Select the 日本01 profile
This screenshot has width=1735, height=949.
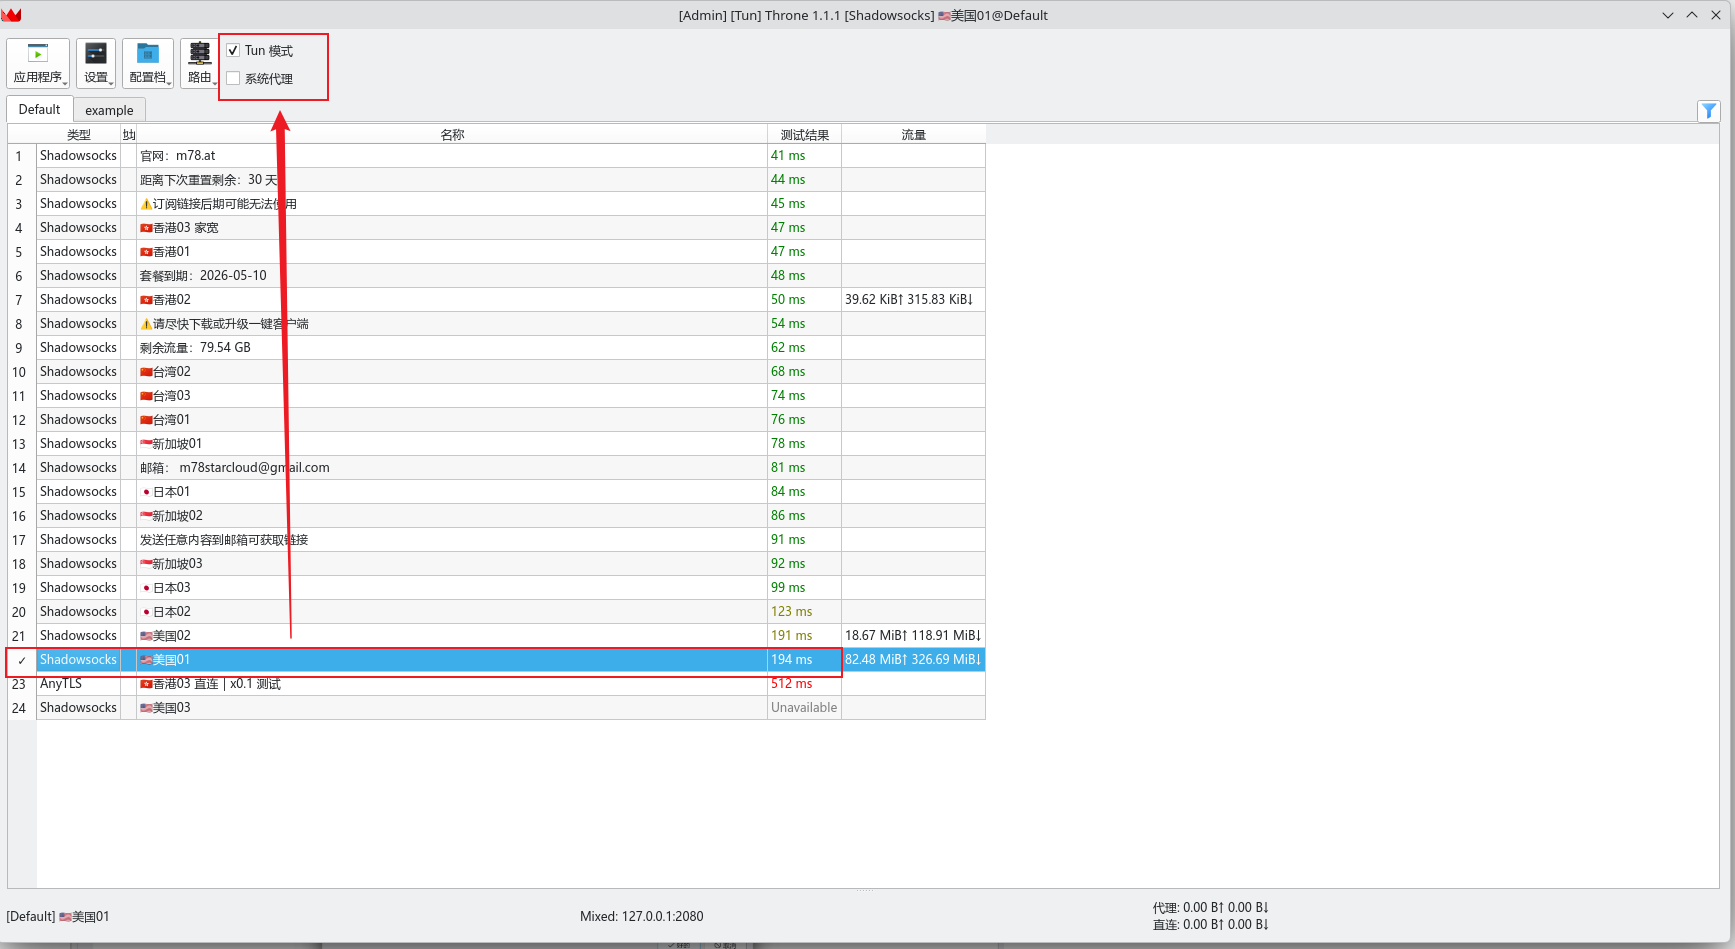pyautogui.click(x=496, y=491)
